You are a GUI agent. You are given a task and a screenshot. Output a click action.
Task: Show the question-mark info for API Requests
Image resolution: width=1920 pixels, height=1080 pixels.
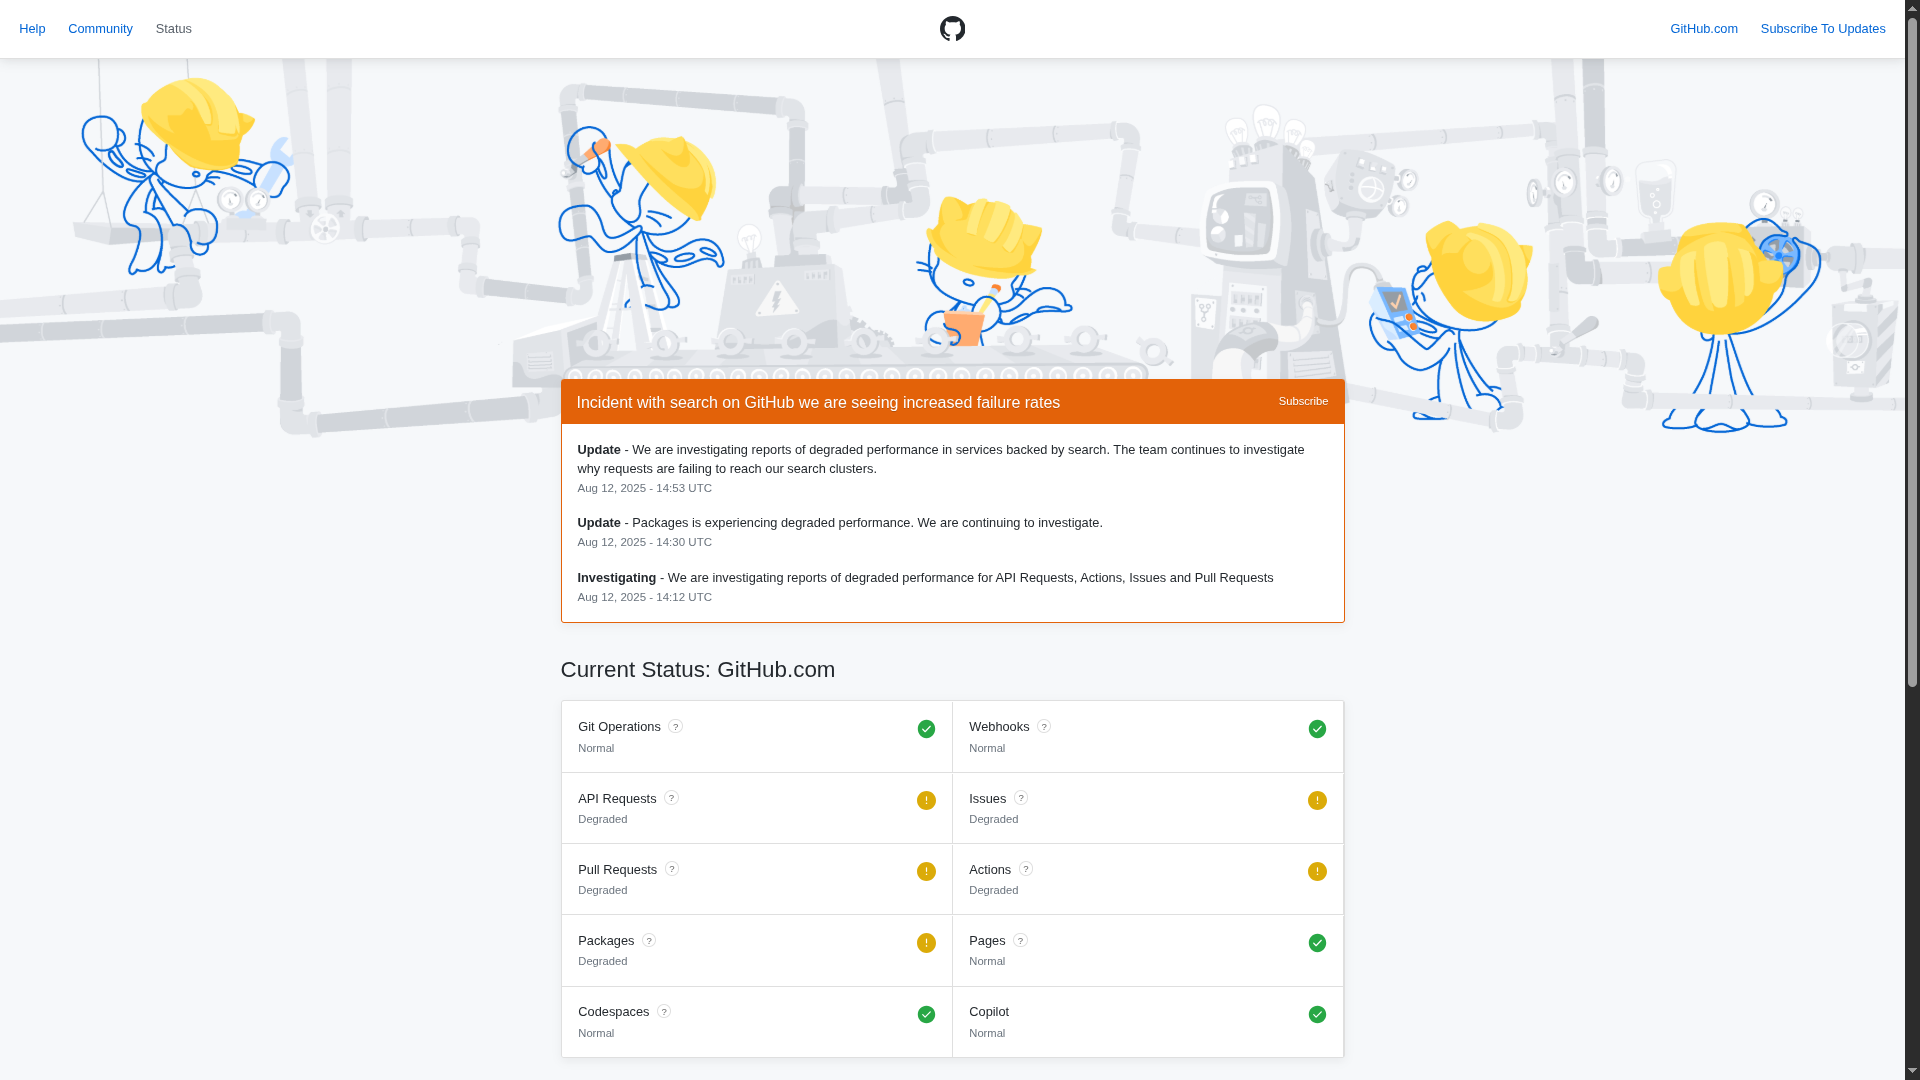[671, 798]
